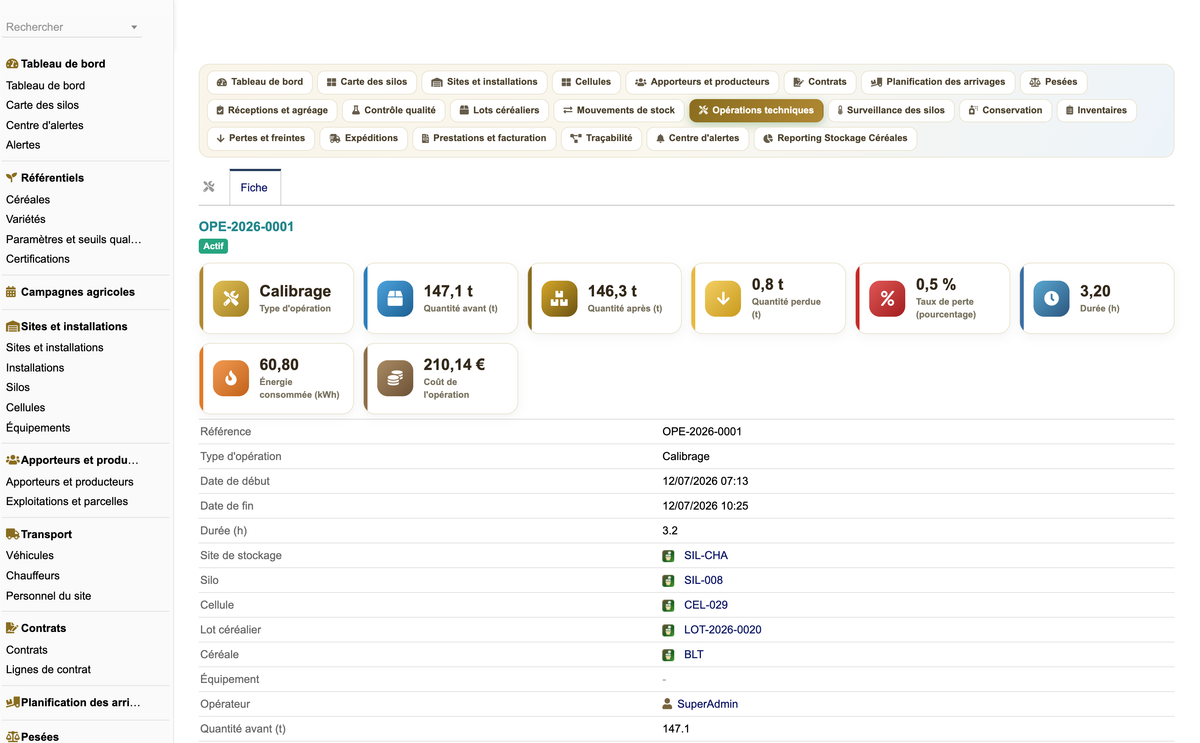Open Réceptions et agréage navigation item
The height and width of the screenshot is (743, 1200).
[x=272, y=110]
